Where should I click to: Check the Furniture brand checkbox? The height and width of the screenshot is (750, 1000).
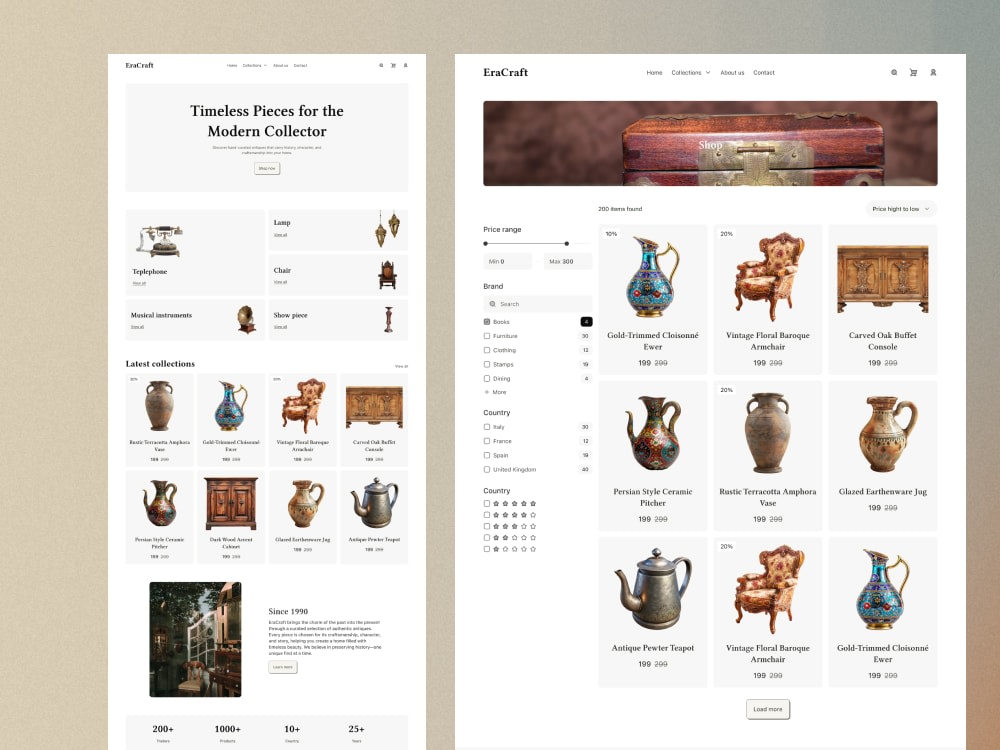[x=487, y=336]
